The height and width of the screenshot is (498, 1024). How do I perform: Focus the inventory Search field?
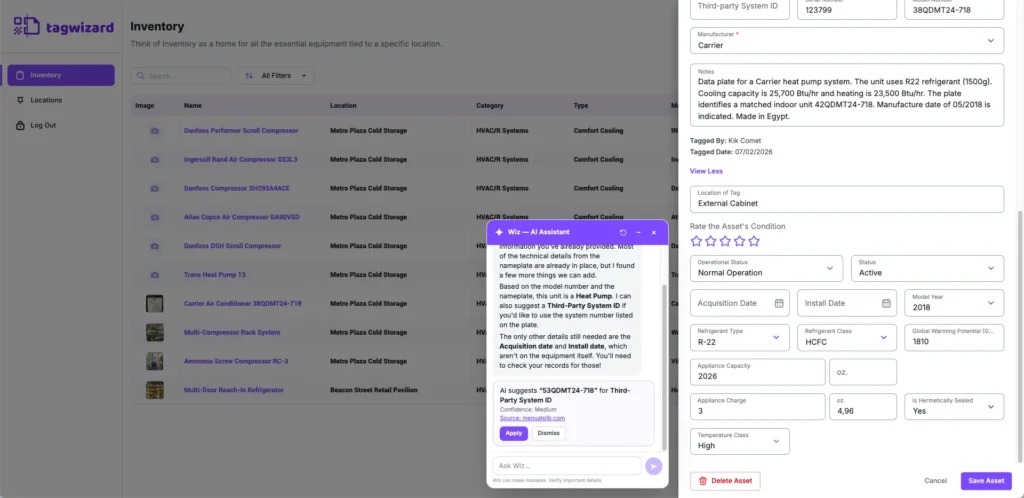[181, 76]
